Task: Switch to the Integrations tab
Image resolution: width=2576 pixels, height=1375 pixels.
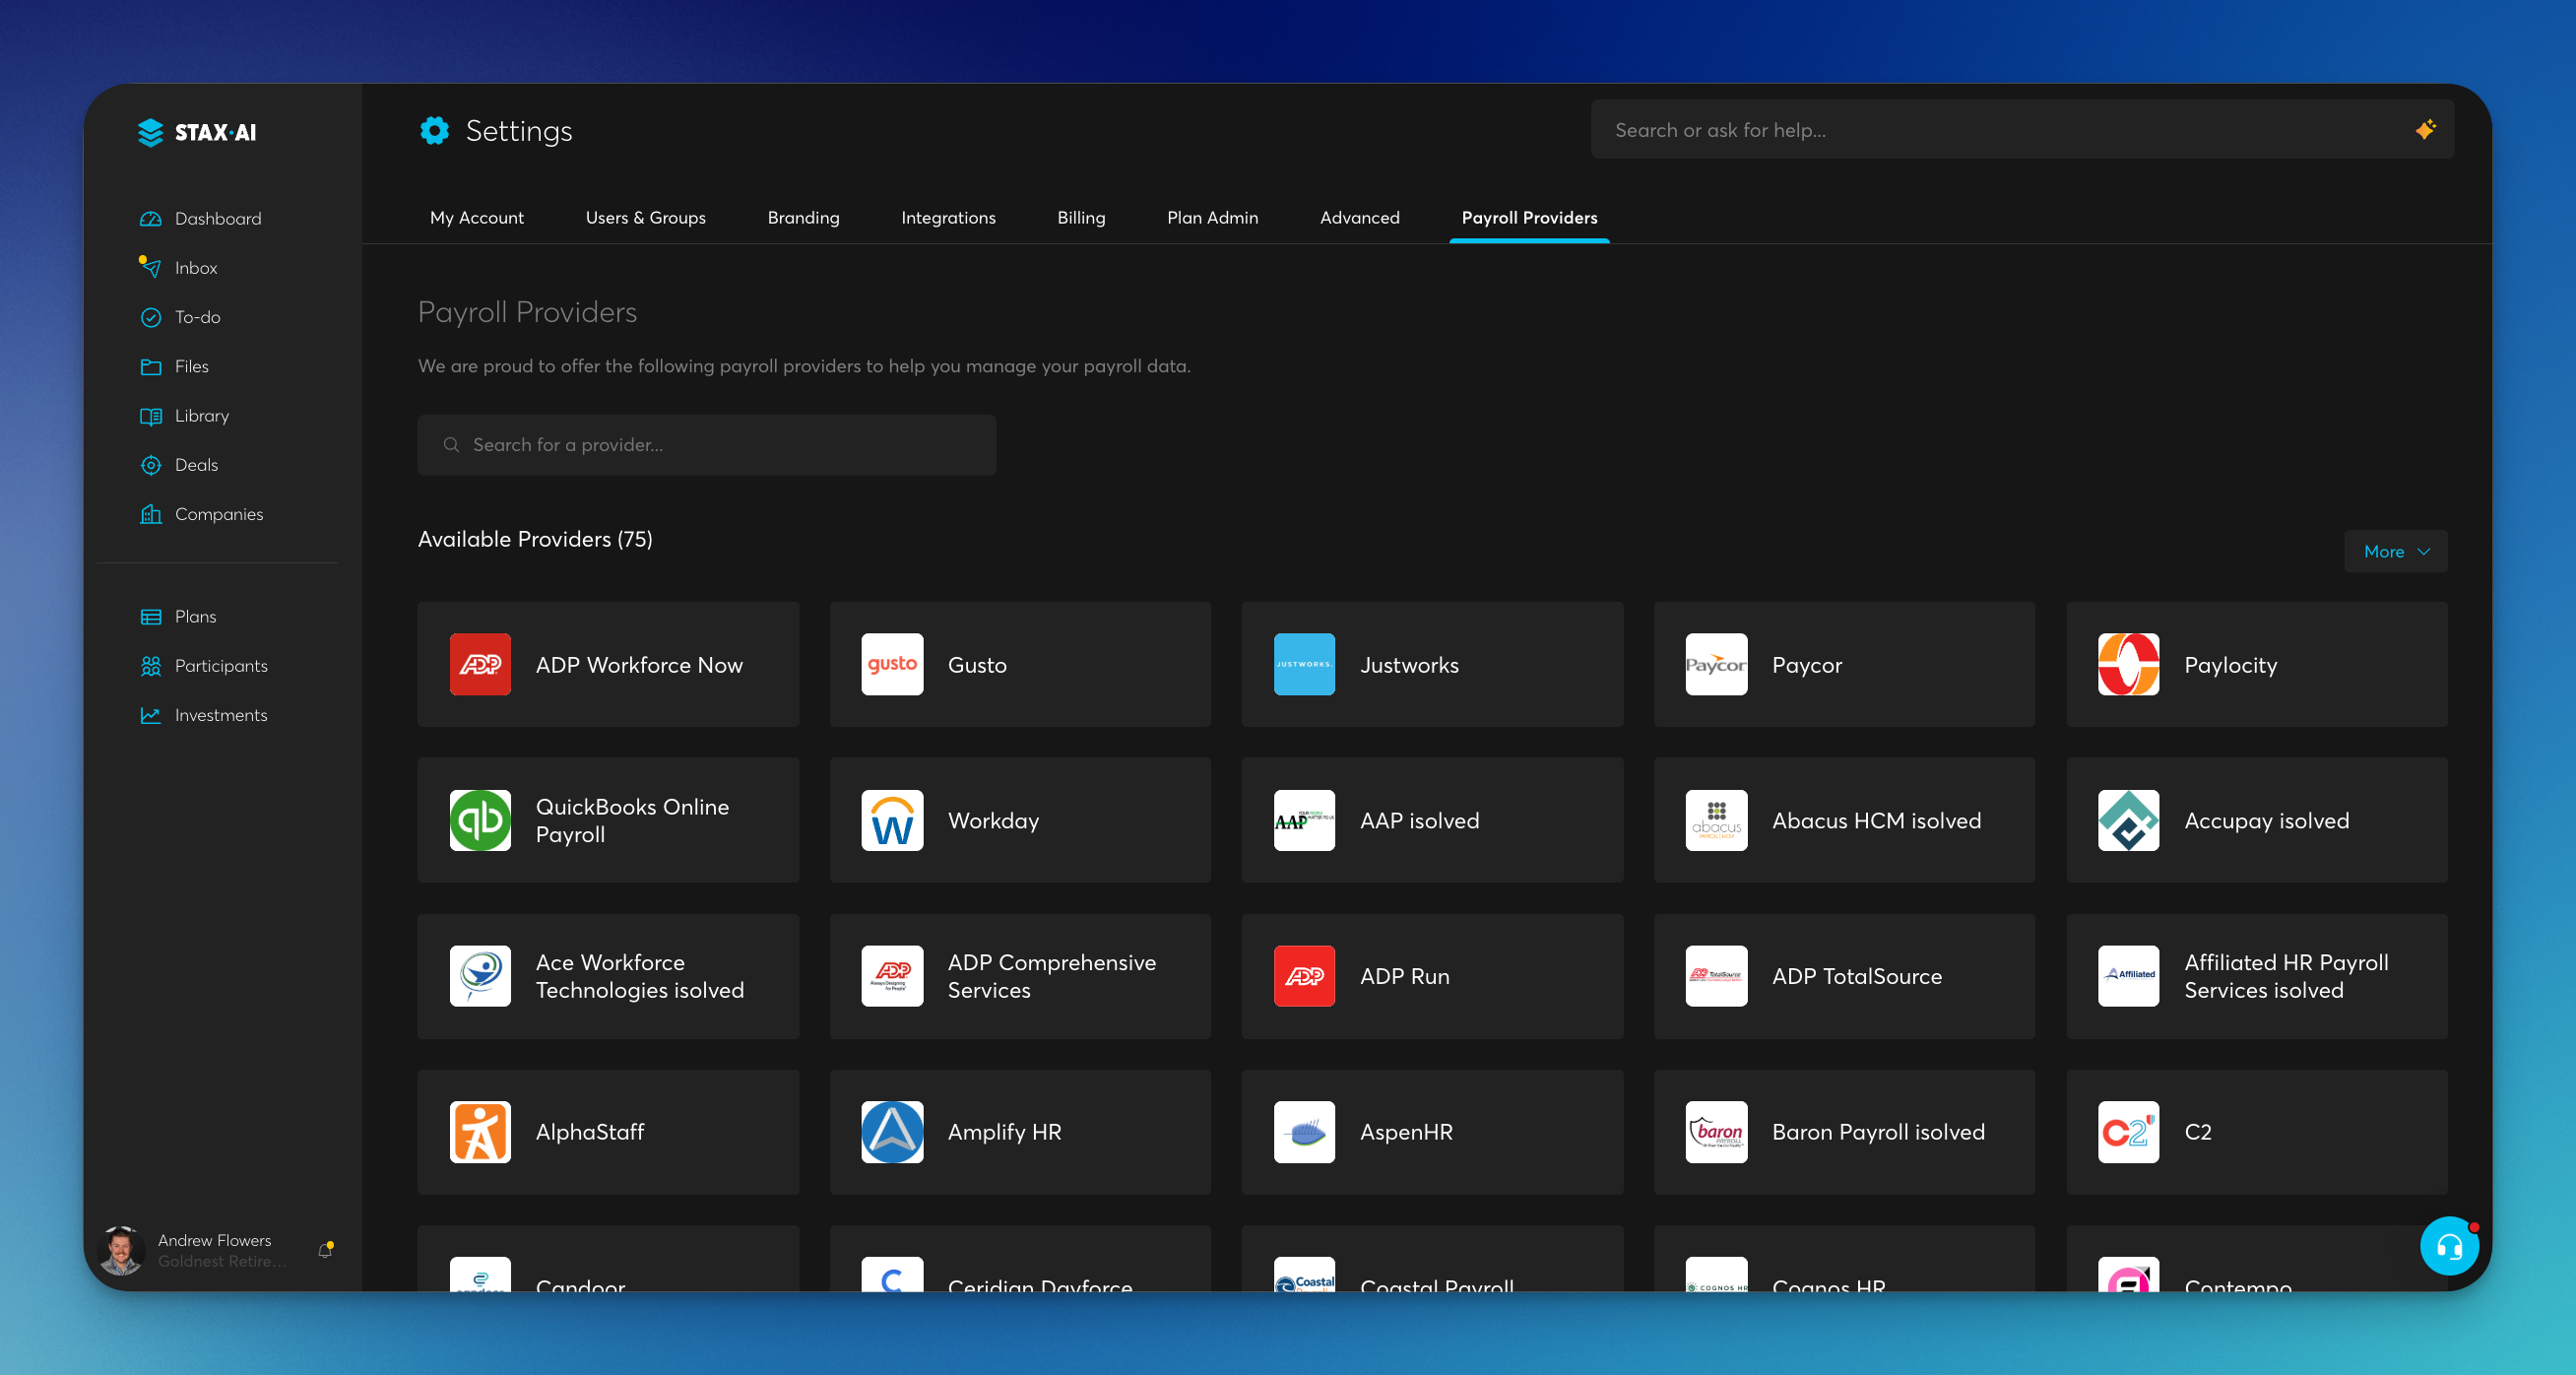Action: click(947, 218)
